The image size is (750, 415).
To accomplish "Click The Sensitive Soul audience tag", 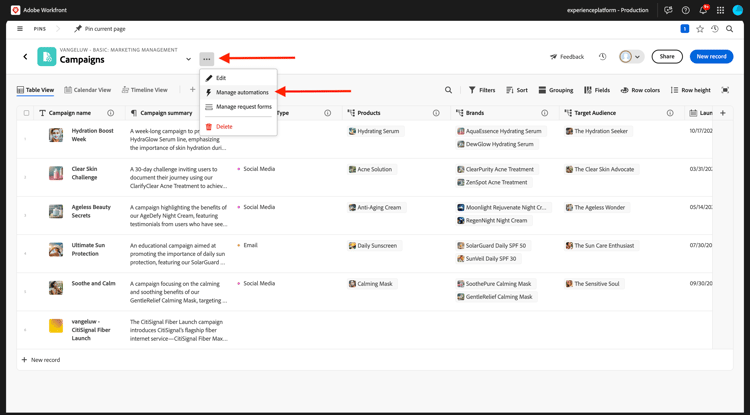I will (x=594, y=284).
